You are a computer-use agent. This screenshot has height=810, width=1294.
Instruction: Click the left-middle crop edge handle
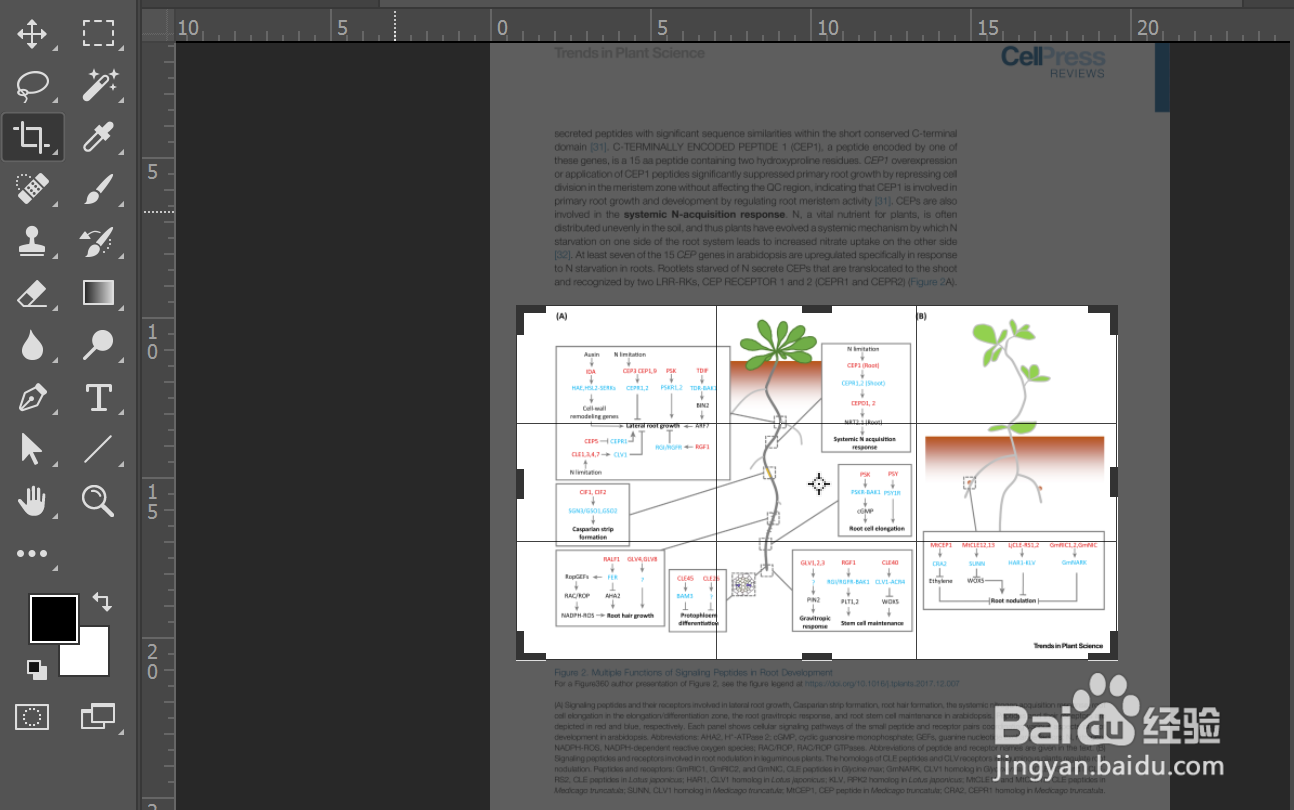(x=519, y=483)
